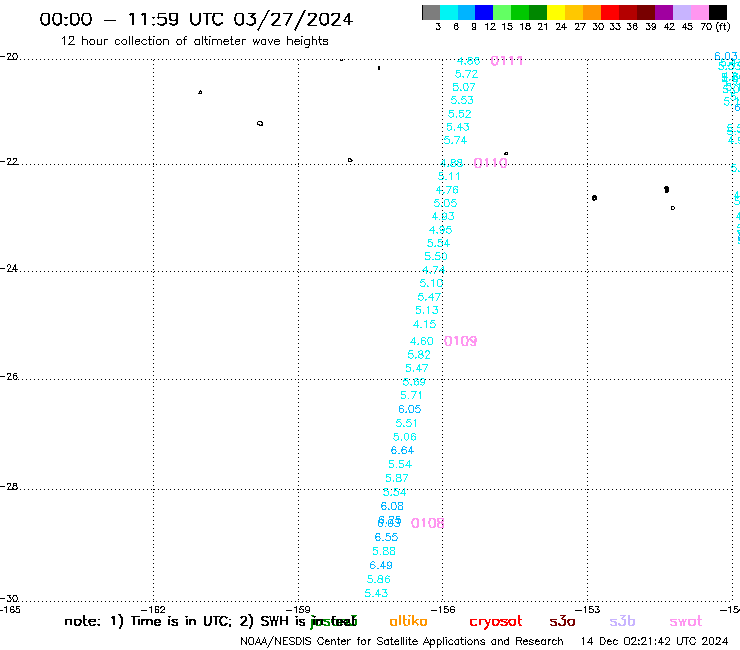Select the 5.52 wave height value
The height and width of the screenshot is (650, 740).
[x=460, y=114]
